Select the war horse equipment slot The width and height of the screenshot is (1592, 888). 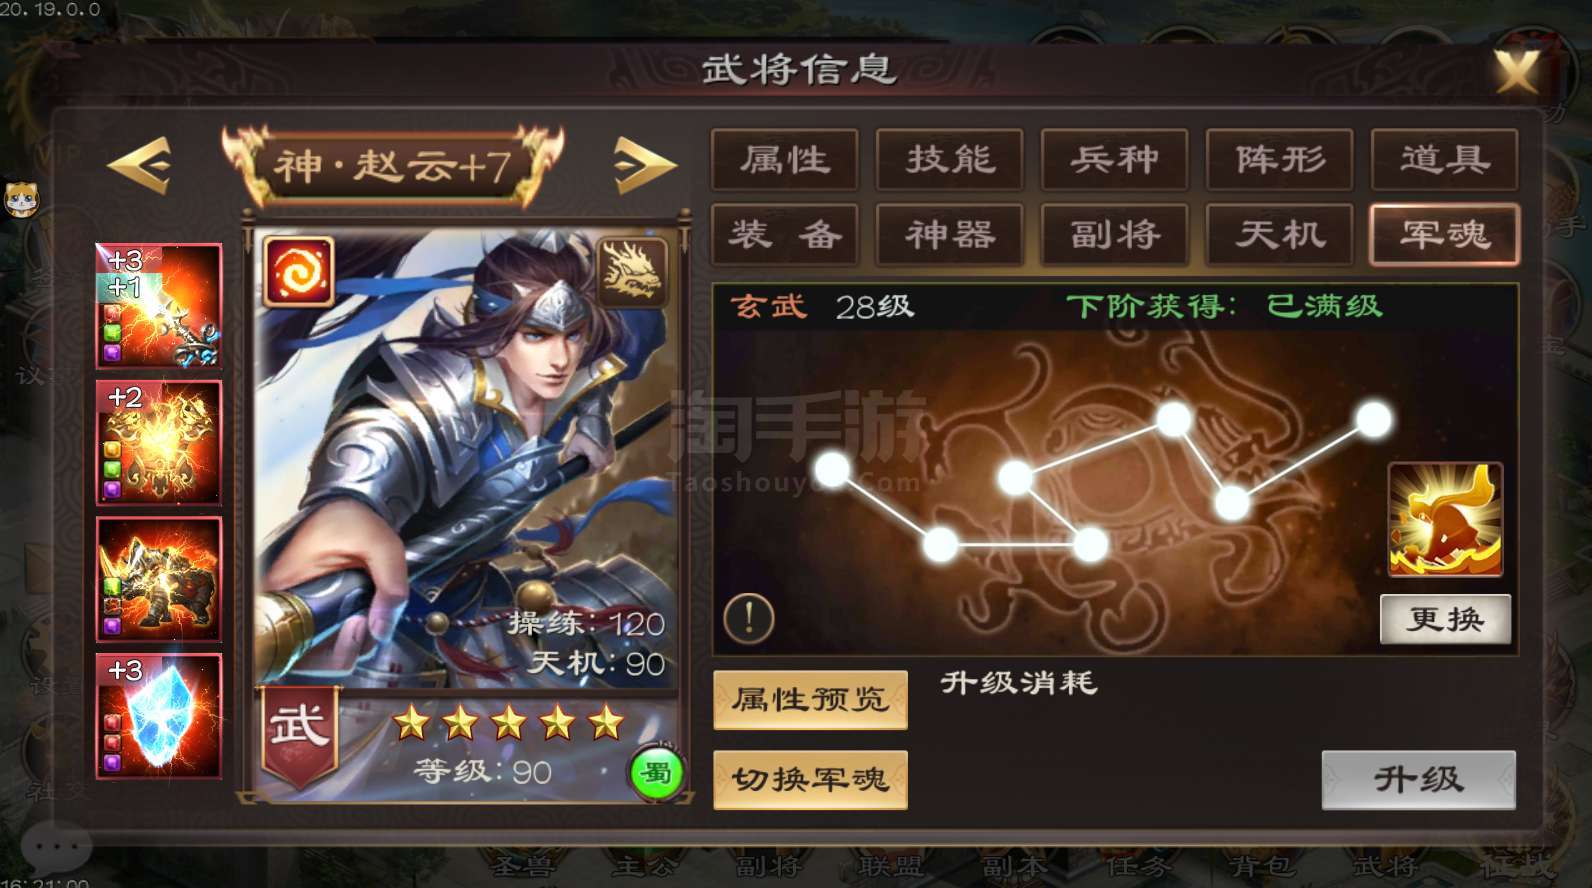[x=159, y=579]
